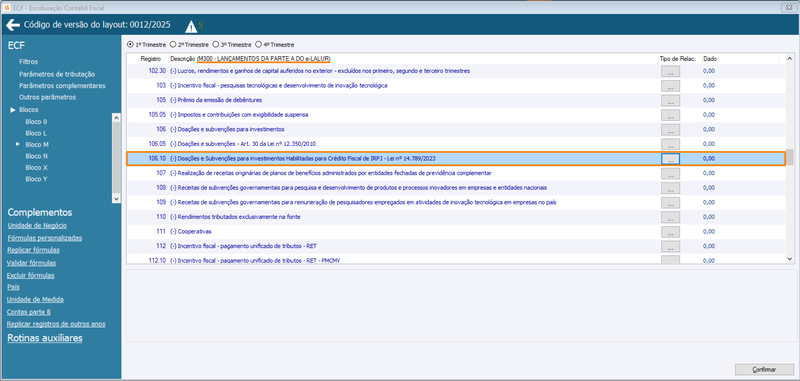Click the table vertical scrollbar thumb
Viewport: 800px width, 381px height.
[x=790, y=157]
